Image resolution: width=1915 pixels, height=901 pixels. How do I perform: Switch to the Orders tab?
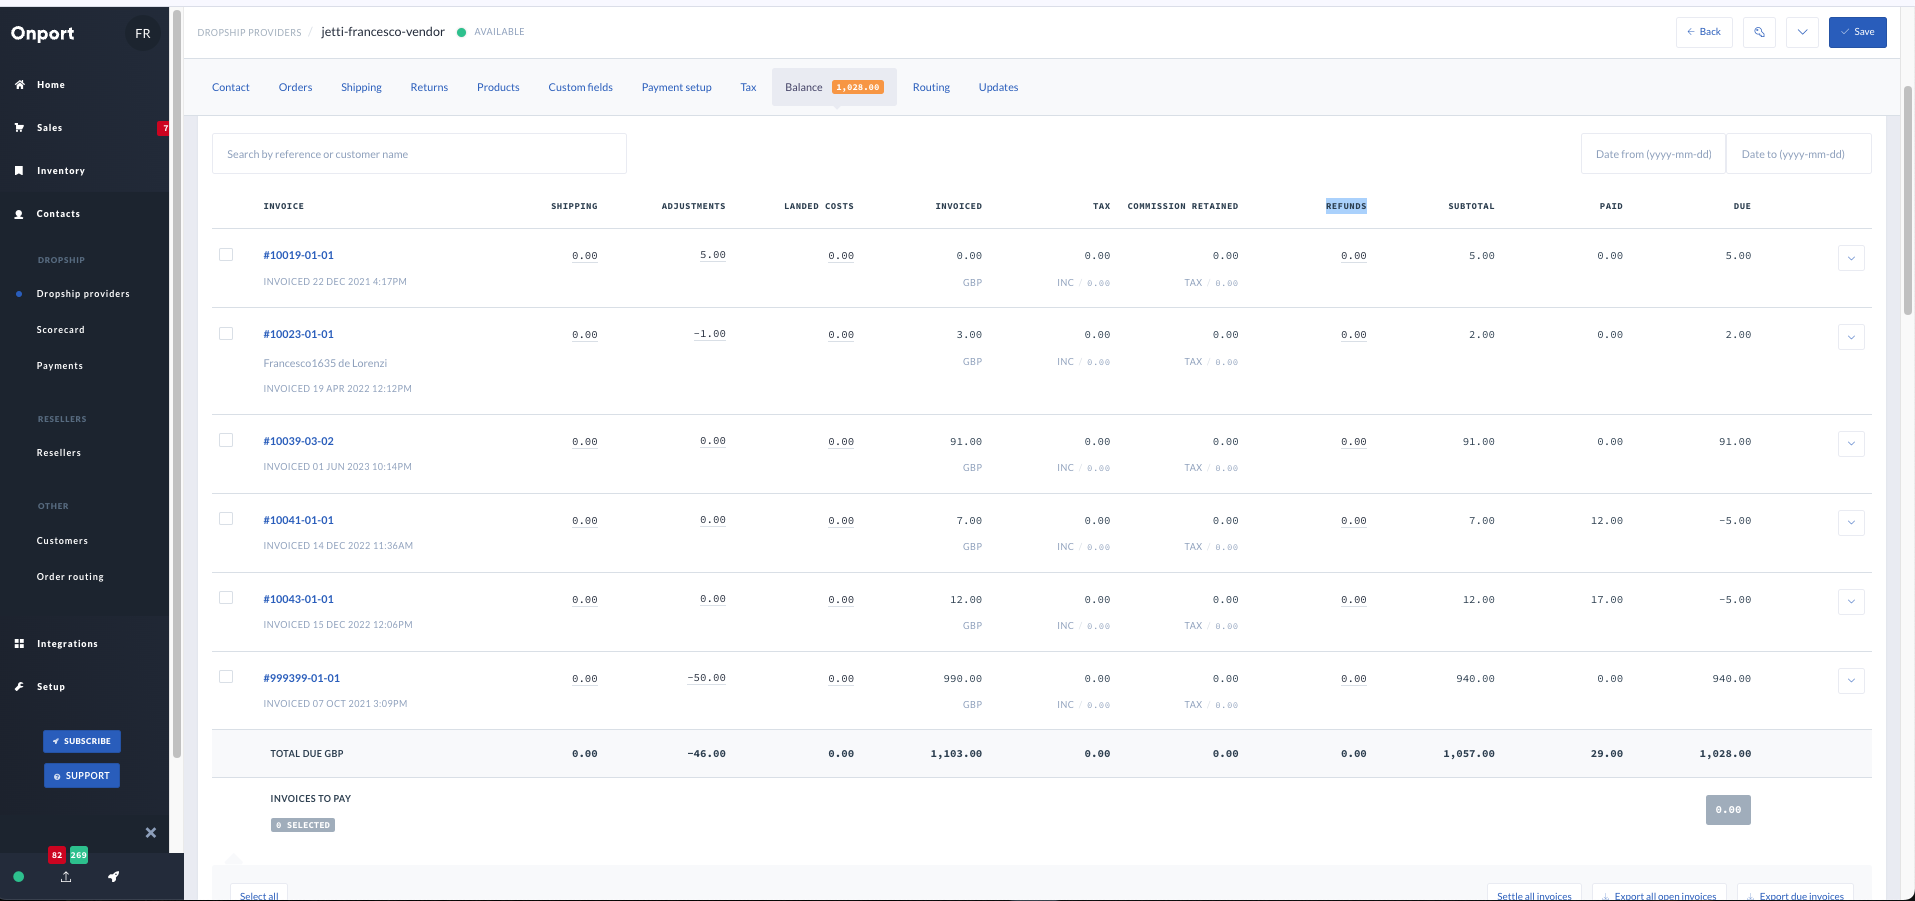(295, 87)
